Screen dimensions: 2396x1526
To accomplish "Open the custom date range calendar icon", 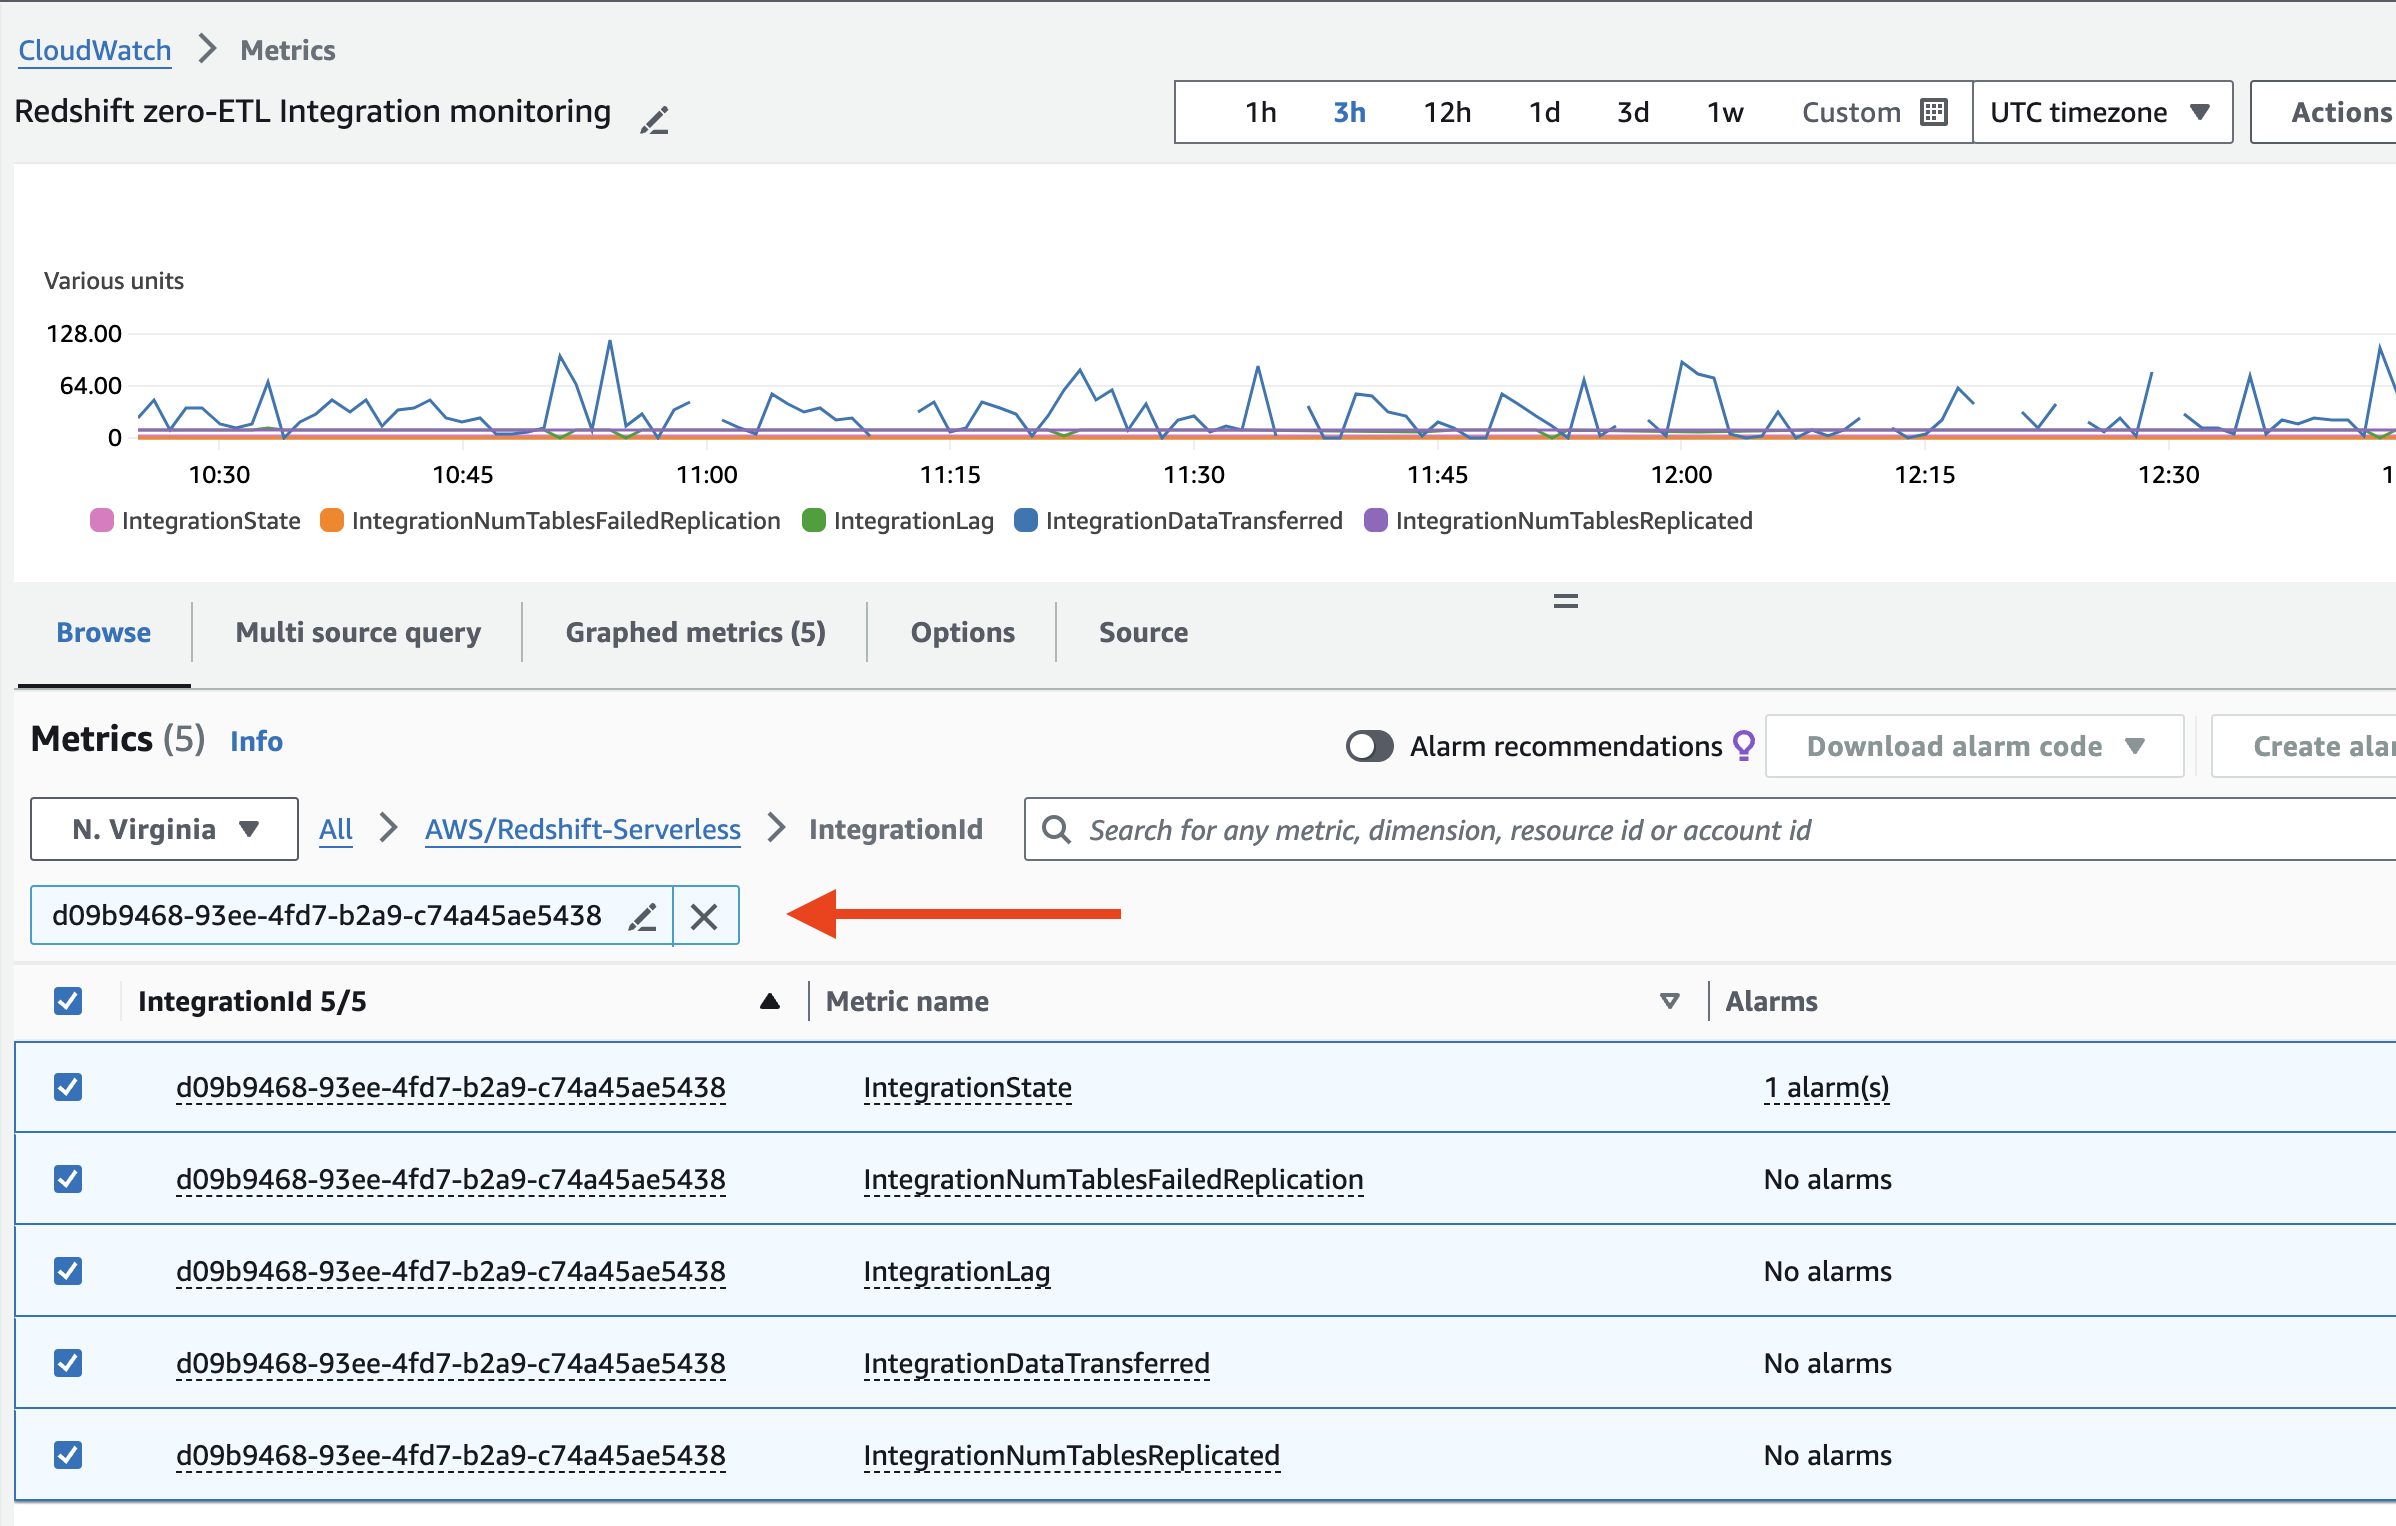I will (x=1934, y=112).
